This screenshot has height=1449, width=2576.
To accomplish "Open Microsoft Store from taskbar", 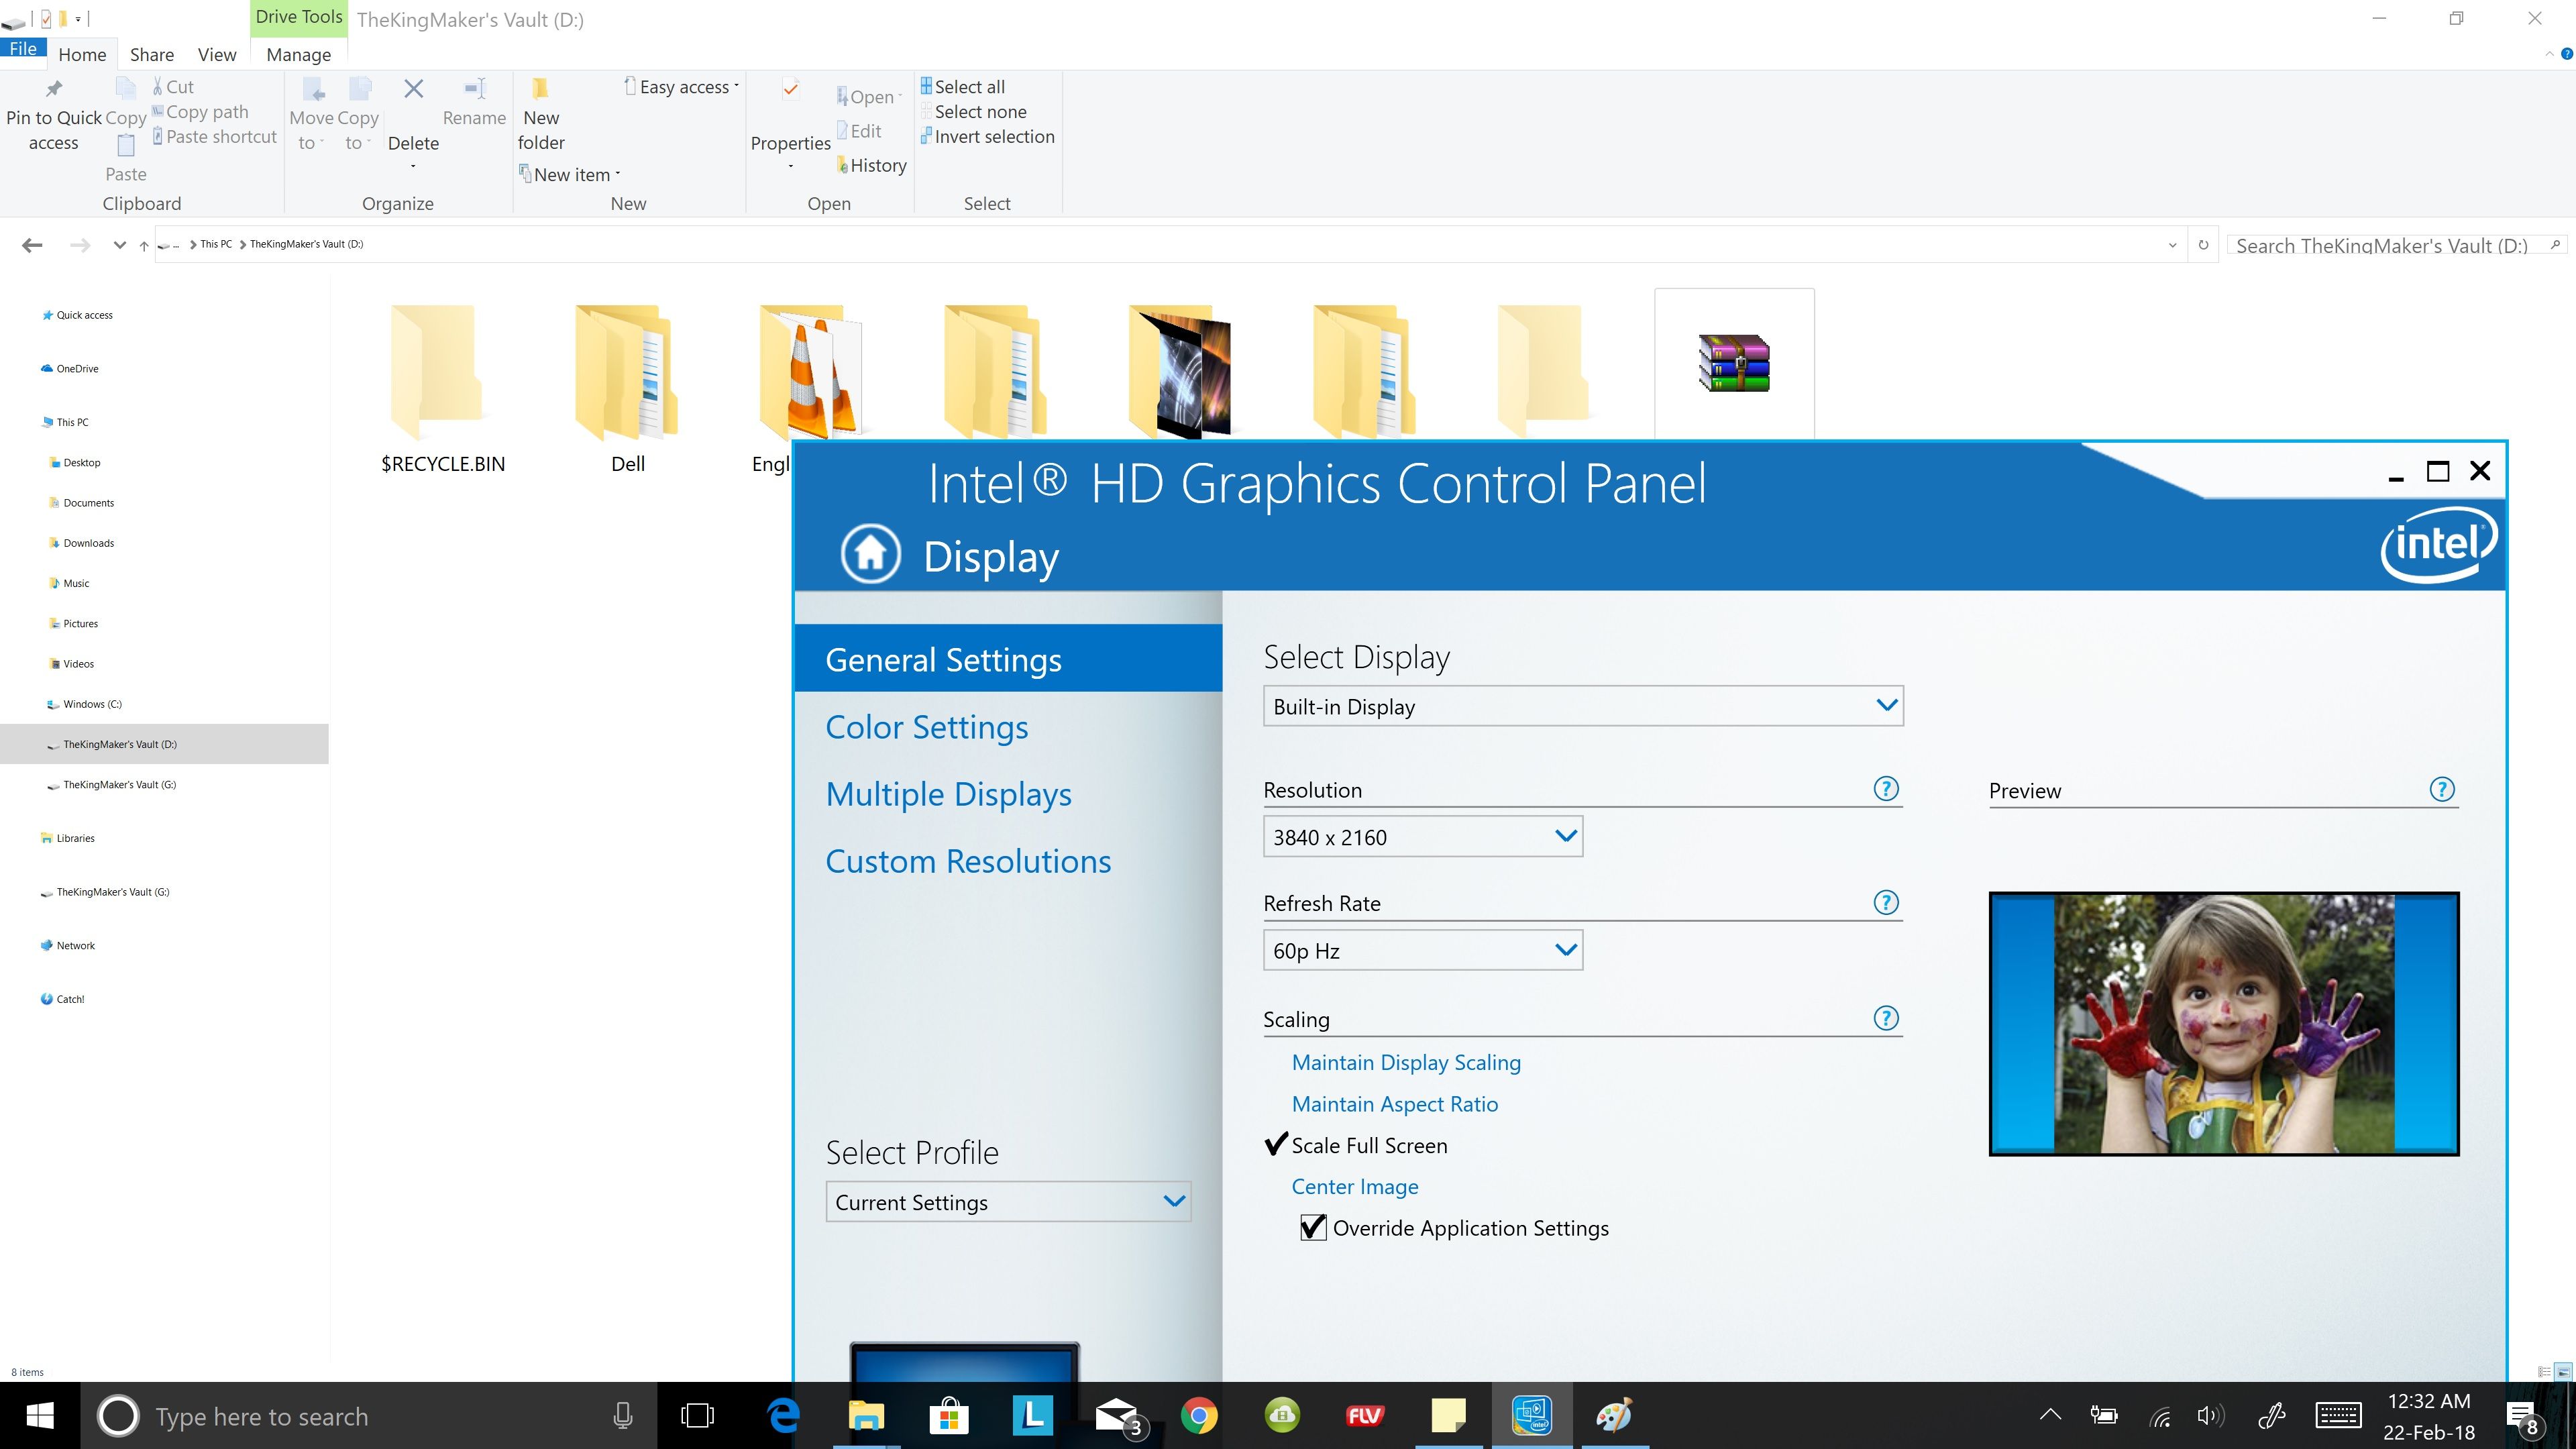I will pyautogui.click(x=949, y=1415).
